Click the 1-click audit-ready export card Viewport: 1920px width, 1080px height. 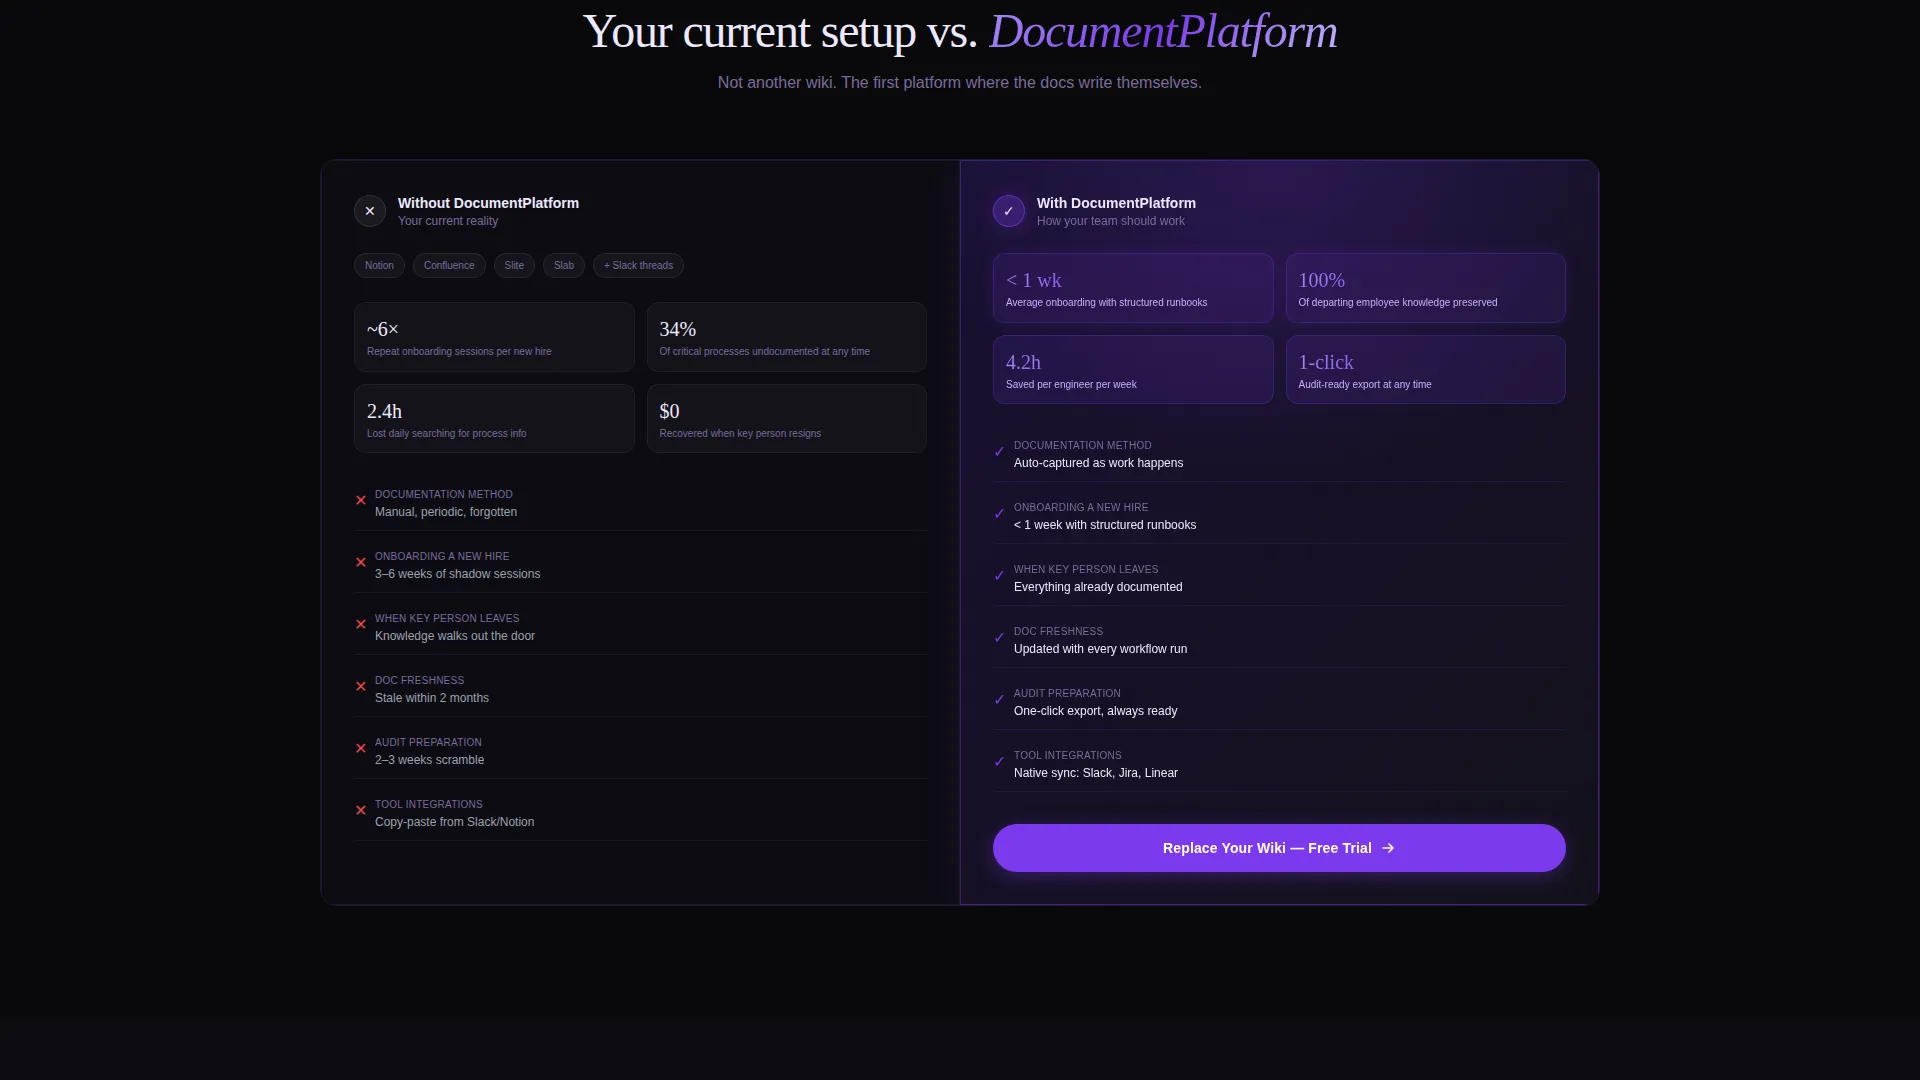click(1425, 370)
